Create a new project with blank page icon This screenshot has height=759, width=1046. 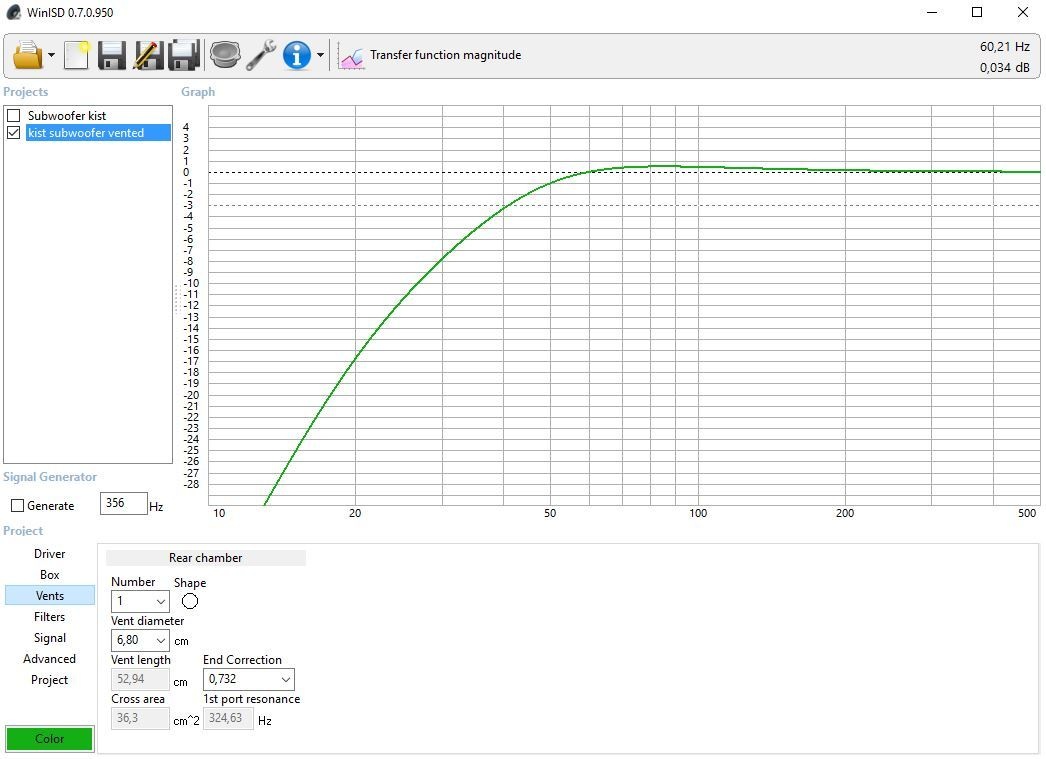click(x=77, y=55)
